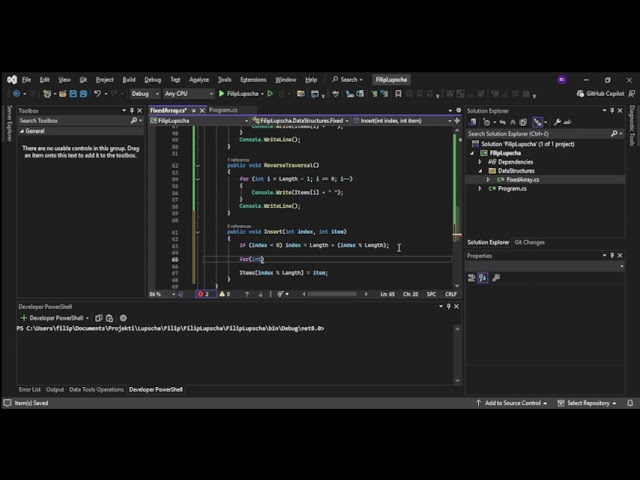Image resolution: width=640 pixels, height=480 pixels.
Task: Click Show All Files icon in Solution Explorer
Action: point(523,122)
